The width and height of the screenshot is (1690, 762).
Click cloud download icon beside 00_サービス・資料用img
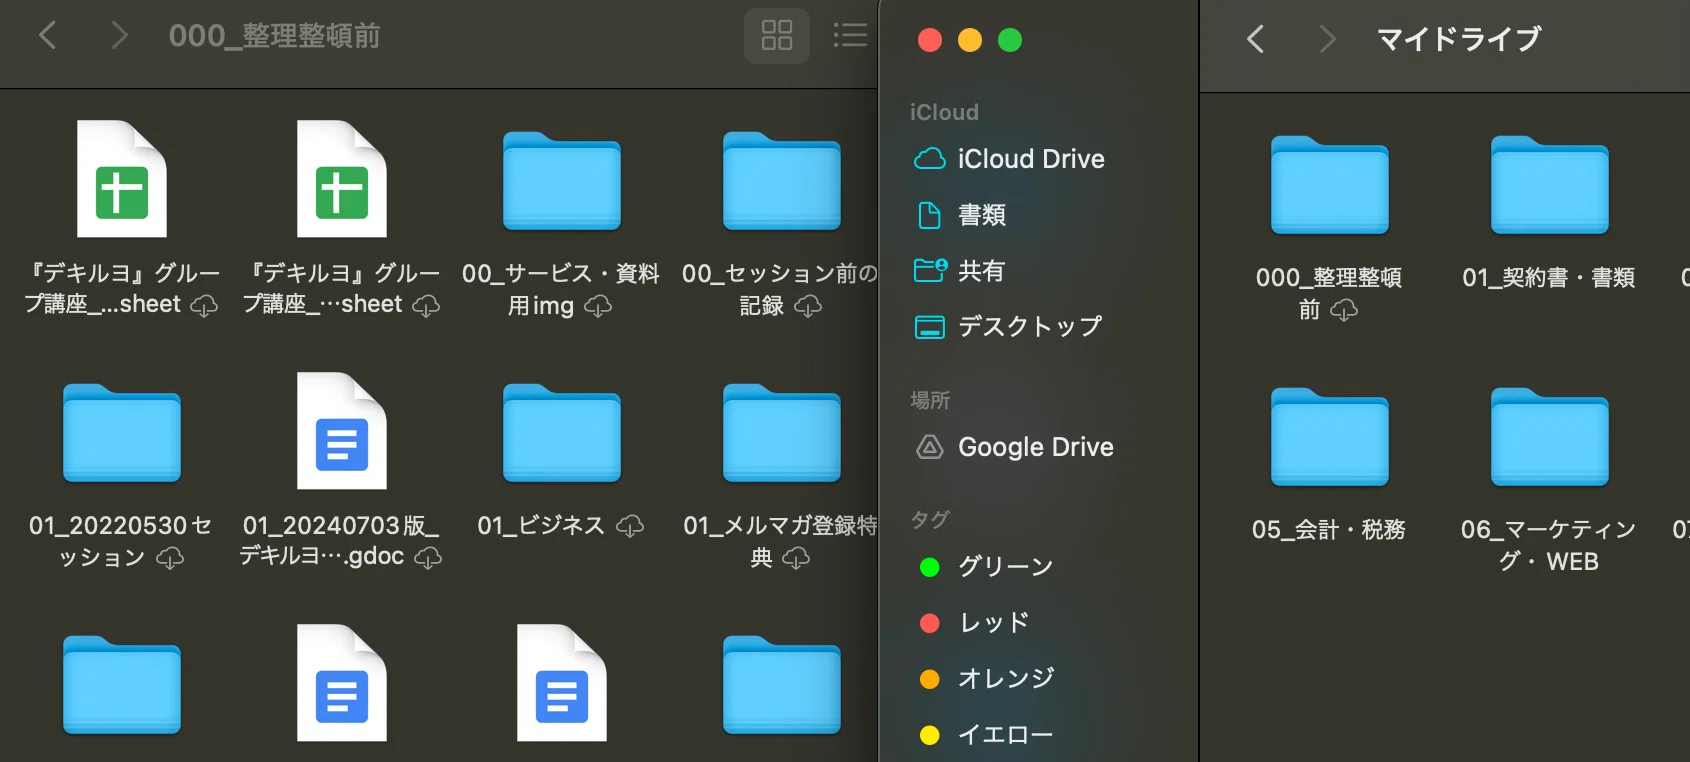[598, 306]
